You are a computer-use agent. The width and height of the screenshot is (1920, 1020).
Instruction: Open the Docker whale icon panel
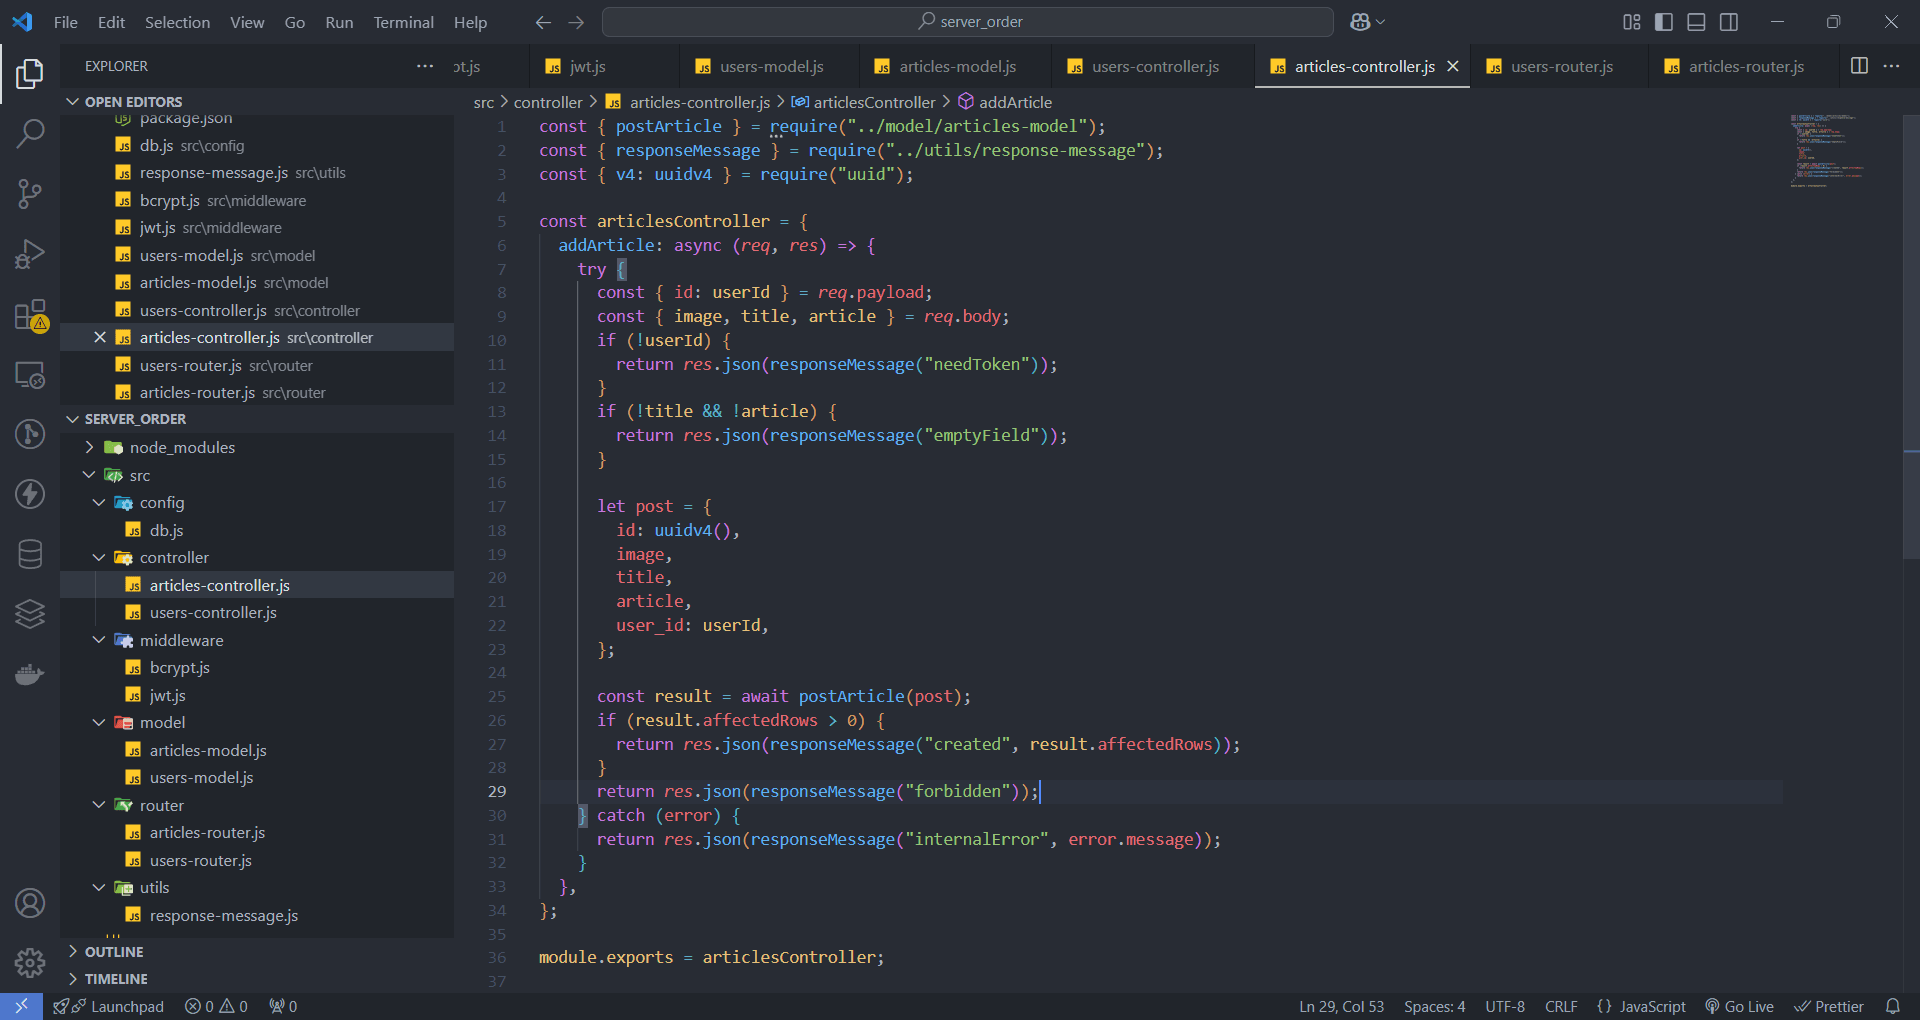coord(30,675)
